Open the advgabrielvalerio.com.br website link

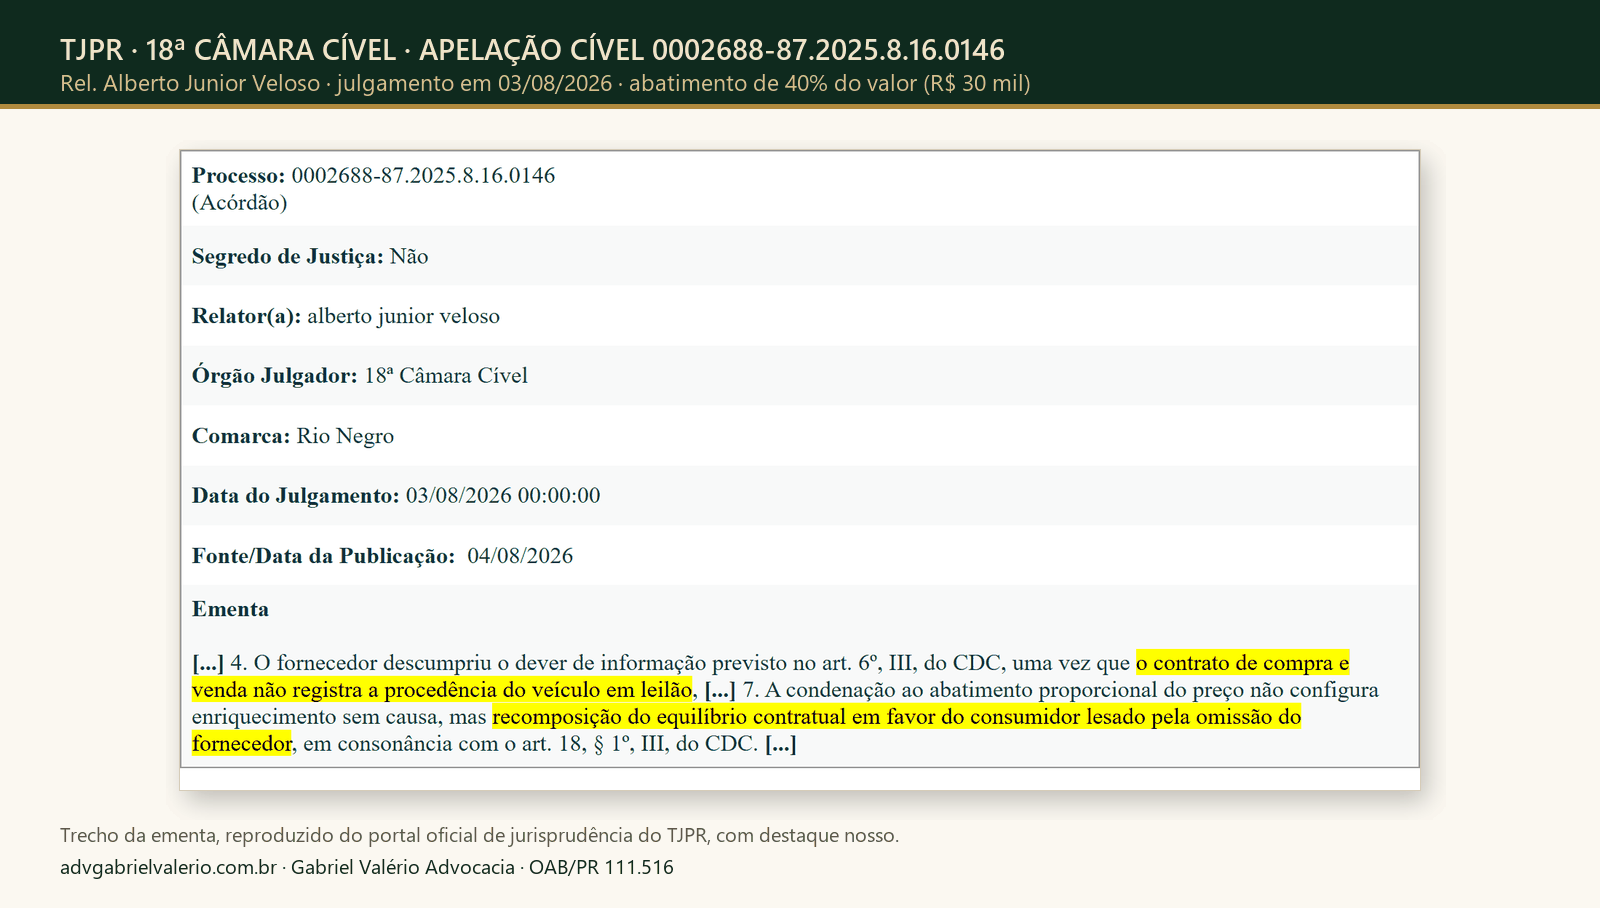168,867
